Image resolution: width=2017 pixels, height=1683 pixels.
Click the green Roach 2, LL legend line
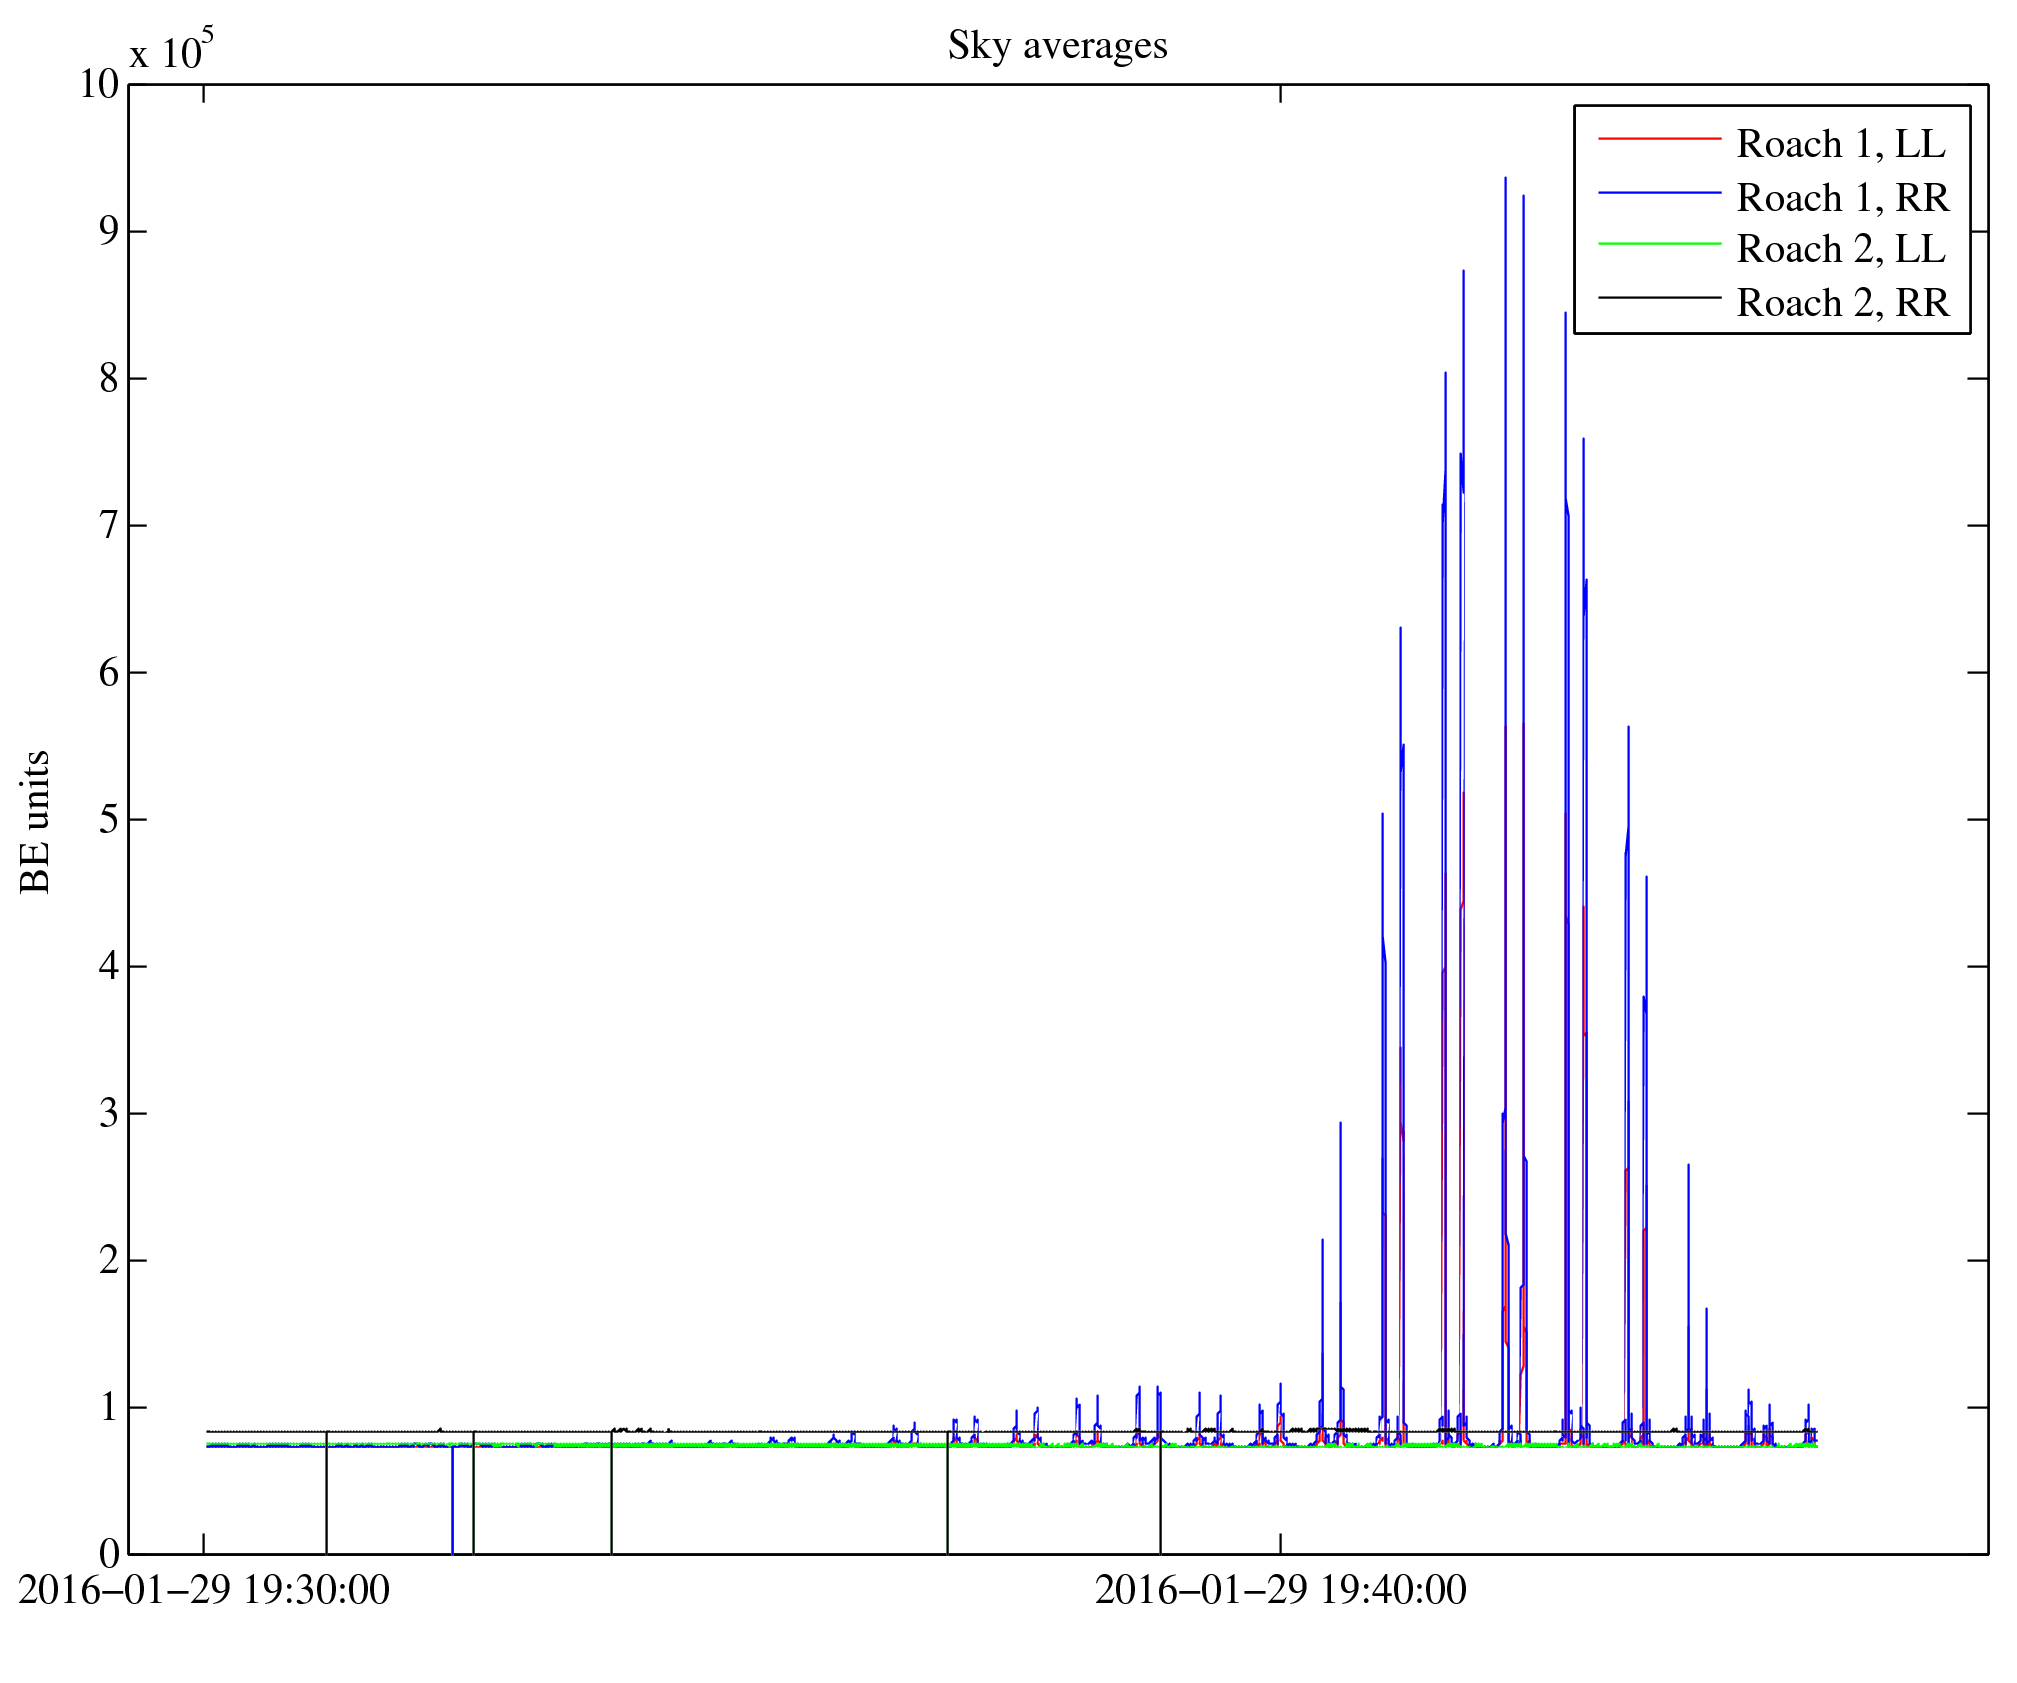(1659, 244)
